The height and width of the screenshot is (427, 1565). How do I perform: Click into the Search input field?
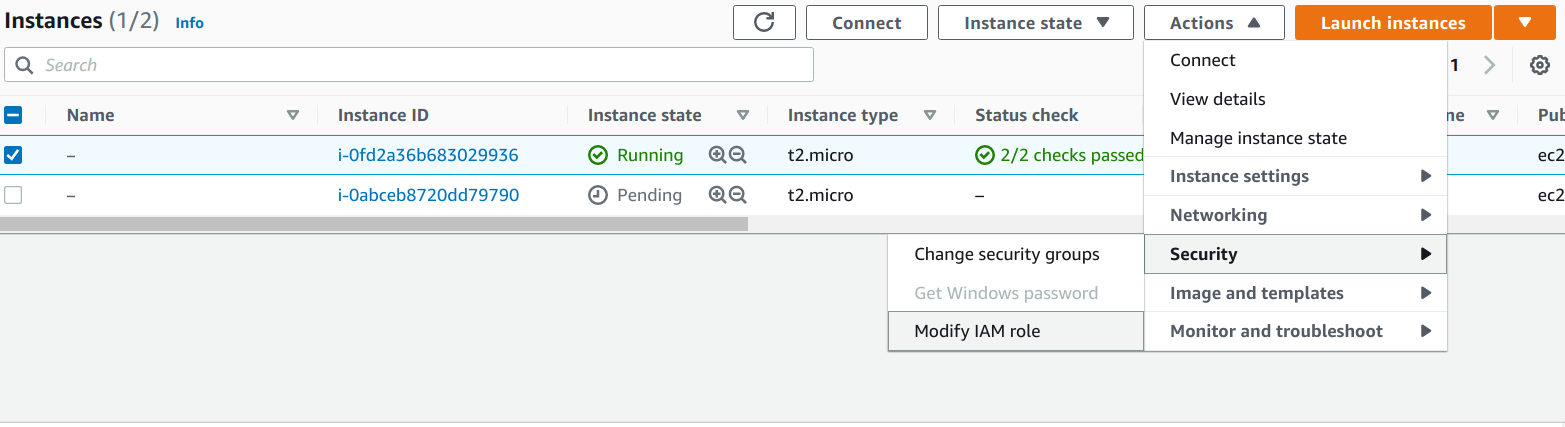point(409,65)
